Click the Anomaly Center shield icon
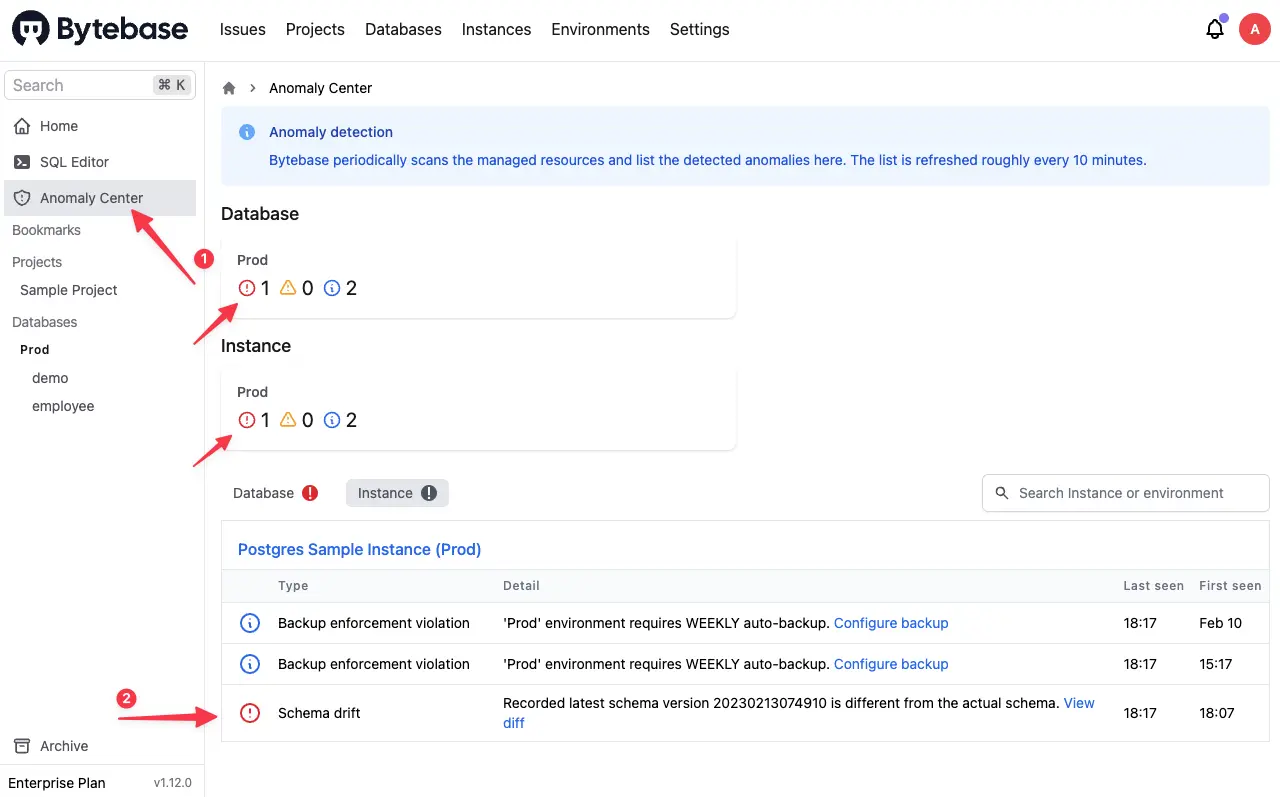Viewport: 1280px width, 797px height. [22, 198]
